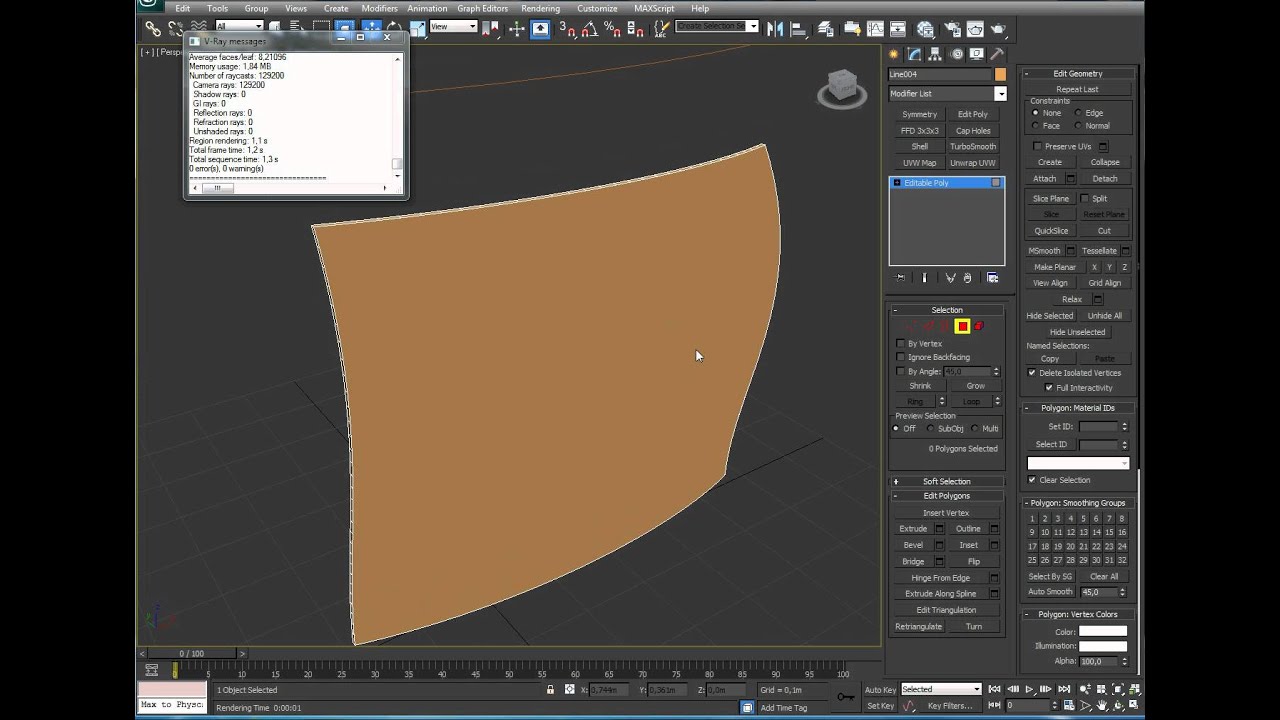Toggle the Percent Snap icon
The width and height of the screenshot is (1280, 720).
[x=613, y=28]
